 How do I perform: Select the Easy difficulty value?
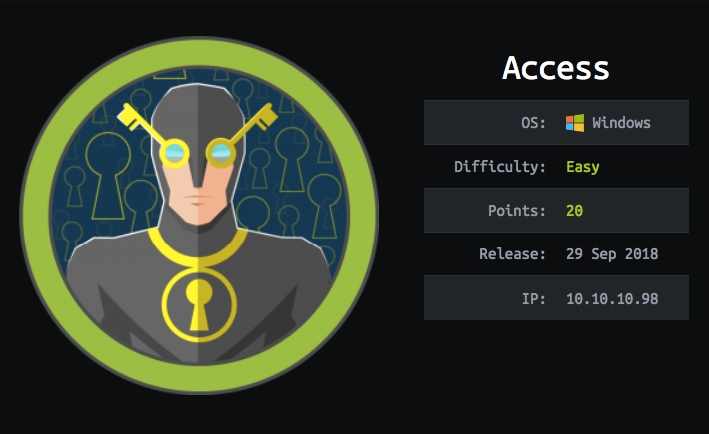pos(583,167)
